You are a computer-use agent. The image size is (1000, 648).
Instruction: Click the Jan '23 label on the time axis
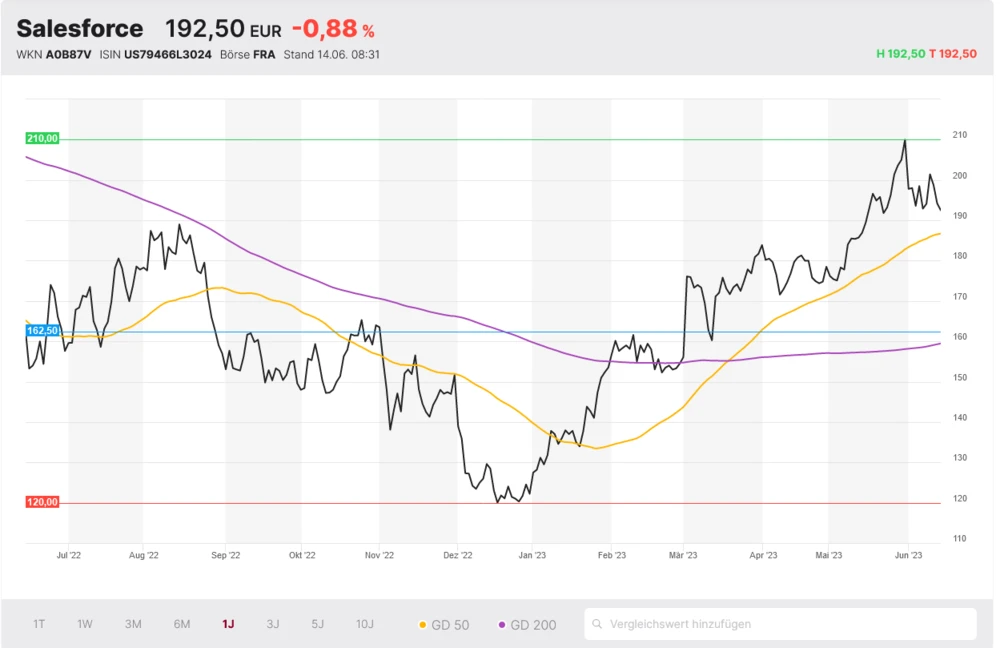[532, 555]
